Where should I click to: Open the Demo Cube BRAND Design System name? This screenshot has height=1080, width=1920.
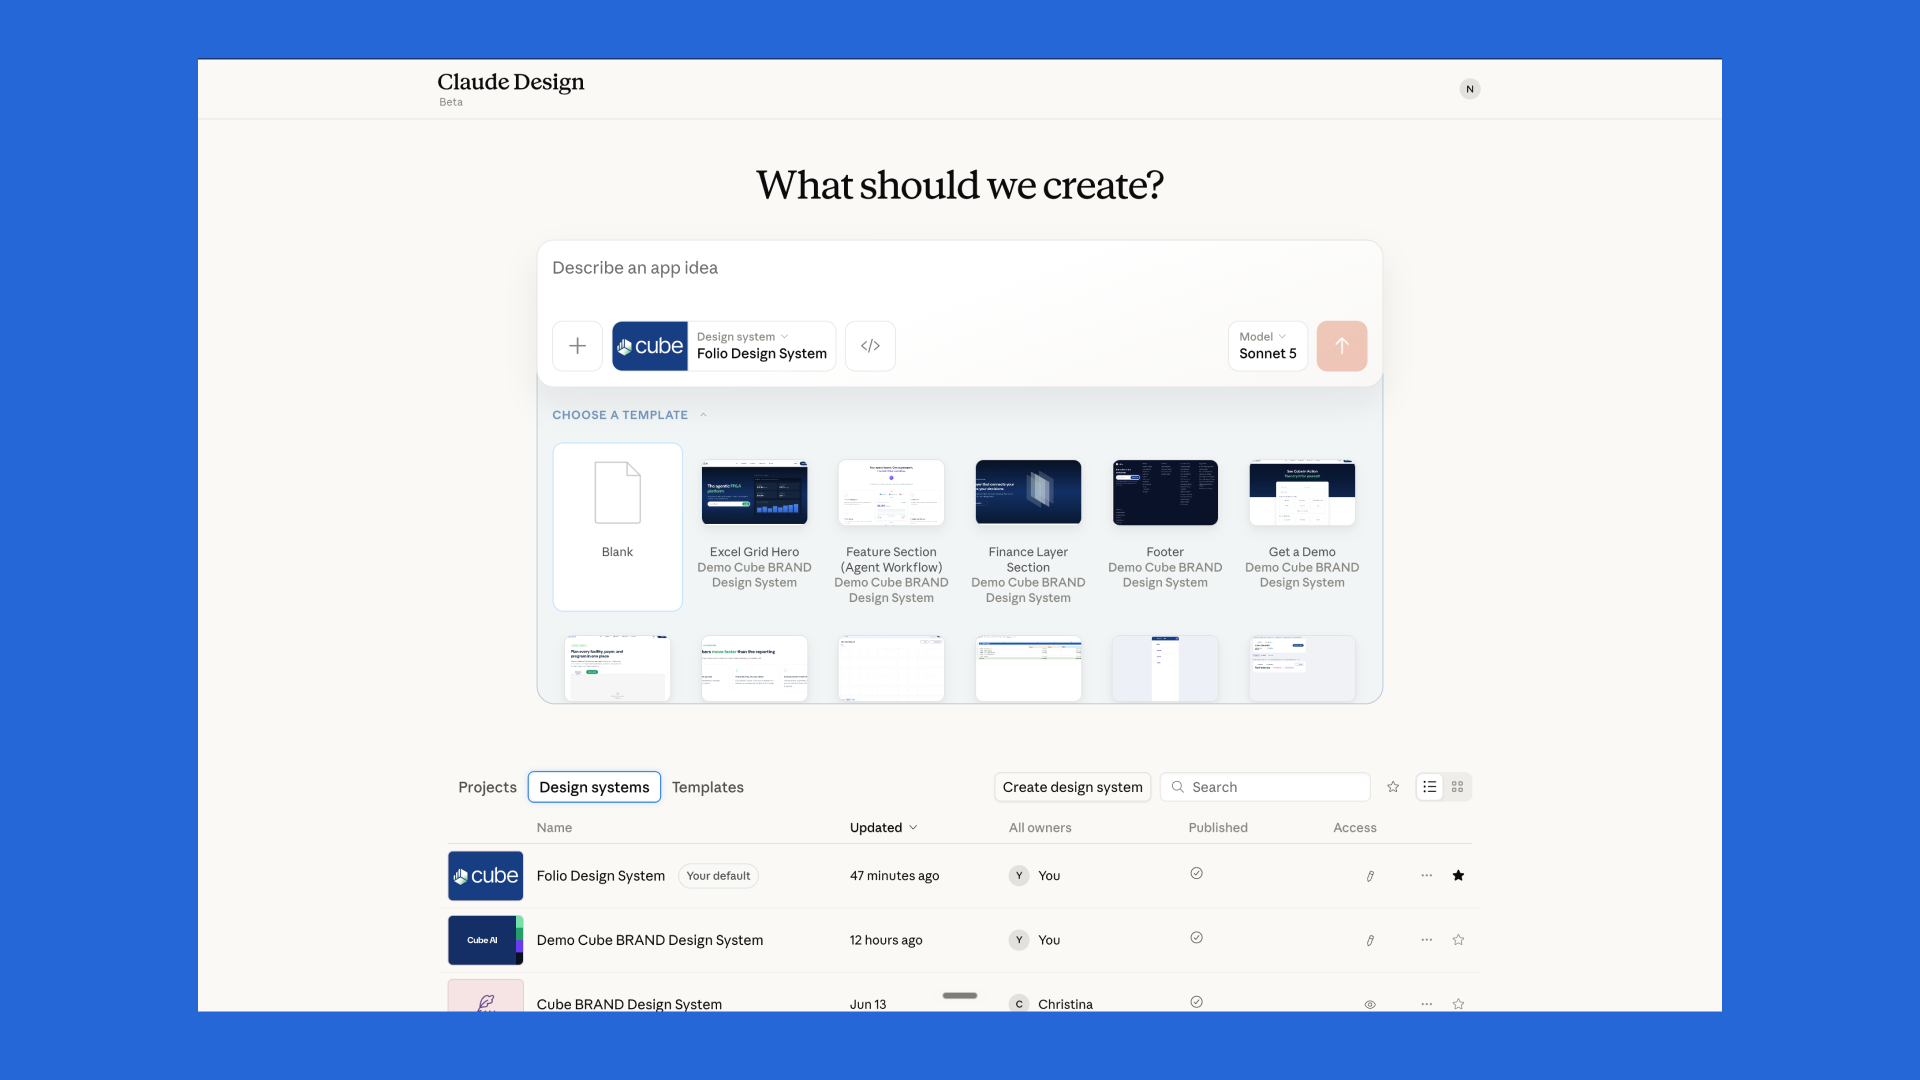(x=650, y=940)
